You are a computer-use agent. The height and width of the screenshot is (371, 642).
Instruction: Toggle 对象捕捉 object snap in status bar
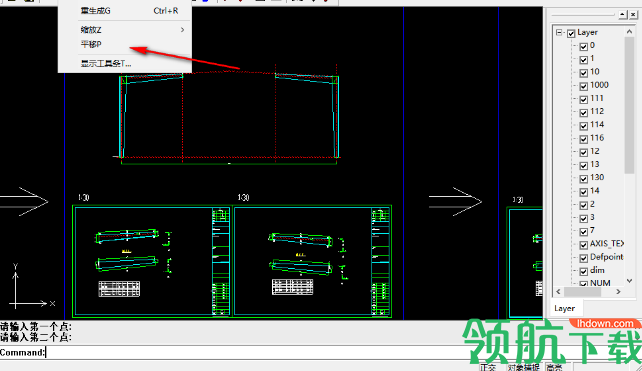pyautogui.click(x=524, y=367)
